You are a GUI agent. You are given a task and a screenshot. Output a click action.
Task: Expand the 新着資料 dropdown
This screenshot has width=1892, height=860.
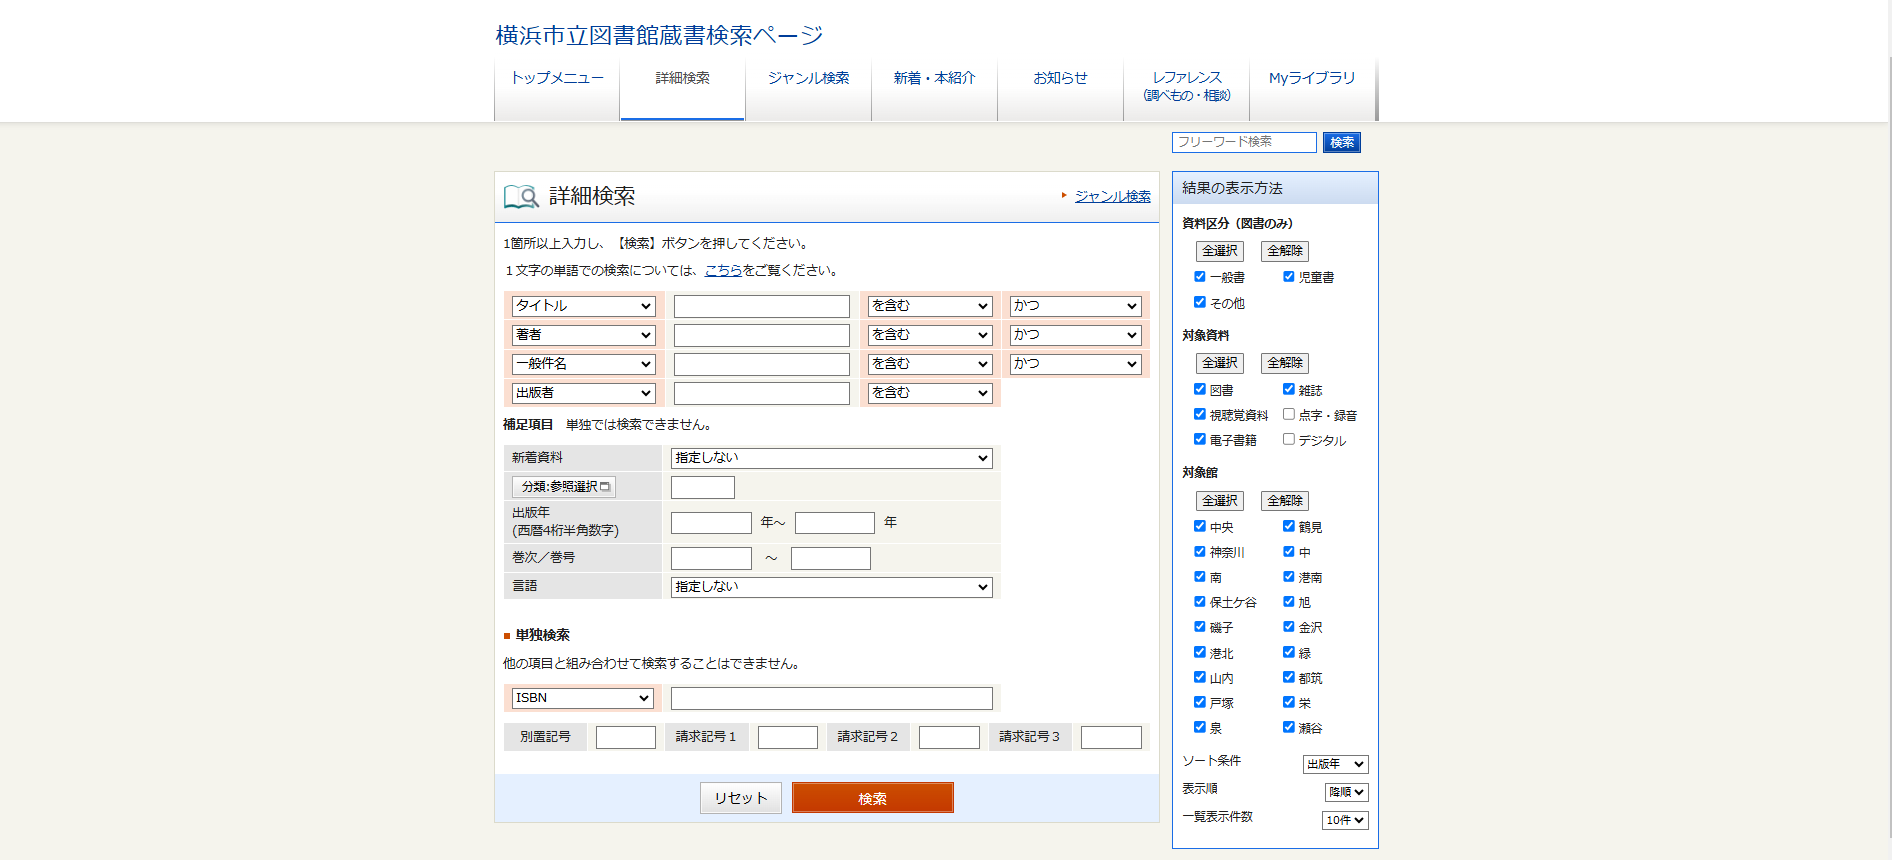[x=831, y=458]
